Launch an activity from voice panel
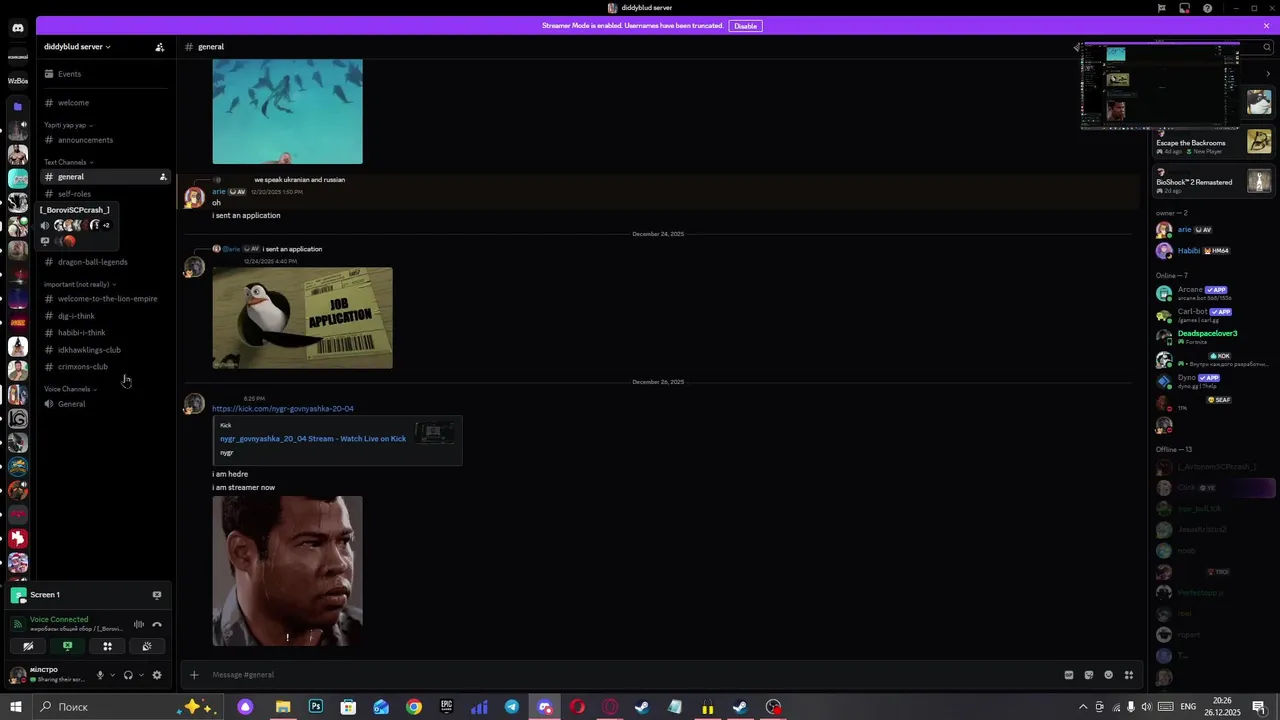The image size is (1280, 720). click(107, 646)
